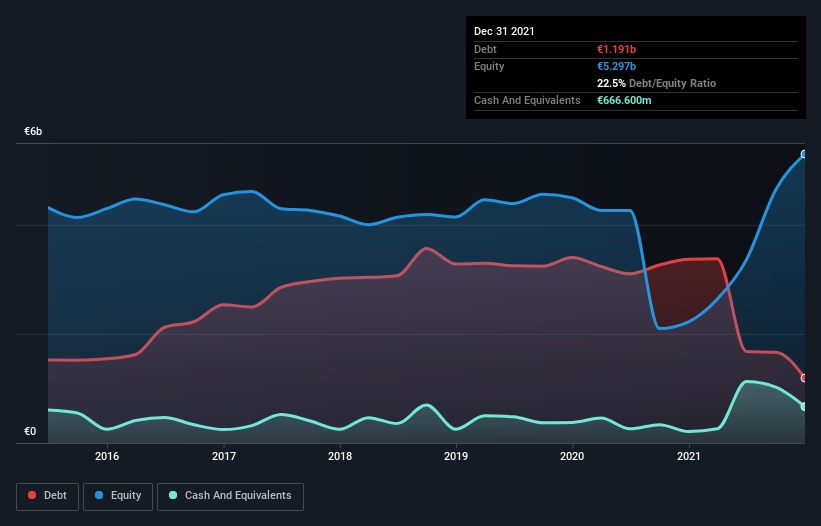Click the €666.600m cash value

pos(624,100)
